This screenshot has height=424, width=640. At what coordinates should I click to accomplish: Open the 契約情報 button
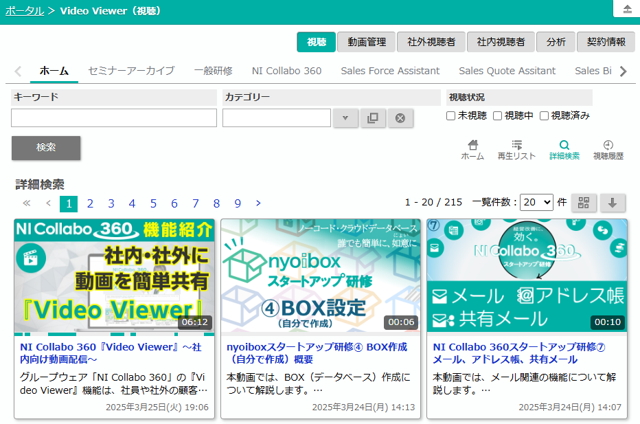(x=606, y=42)
